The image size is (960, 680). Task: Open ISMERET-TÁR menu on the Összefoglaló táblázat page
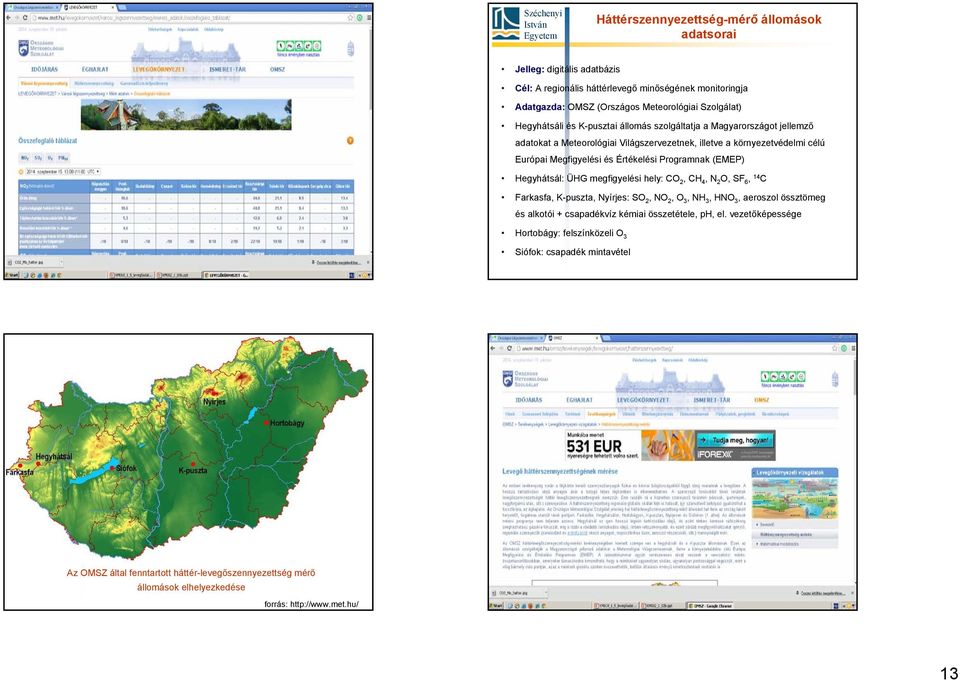pos(229,69)
